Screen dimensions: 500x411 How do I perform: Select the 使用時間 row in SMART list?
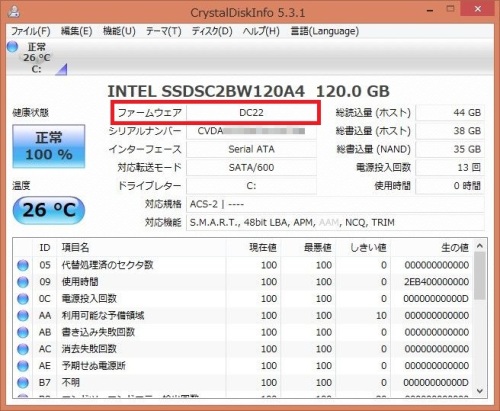243,282
